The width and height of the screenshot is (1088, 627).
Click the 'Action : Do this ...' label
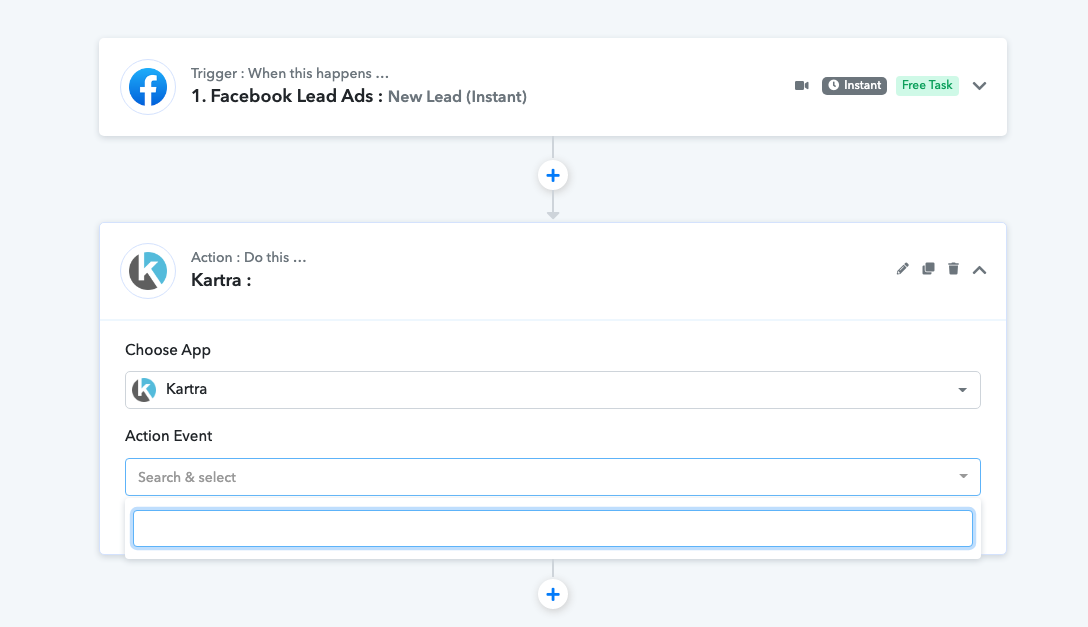[x=248, y=257]
